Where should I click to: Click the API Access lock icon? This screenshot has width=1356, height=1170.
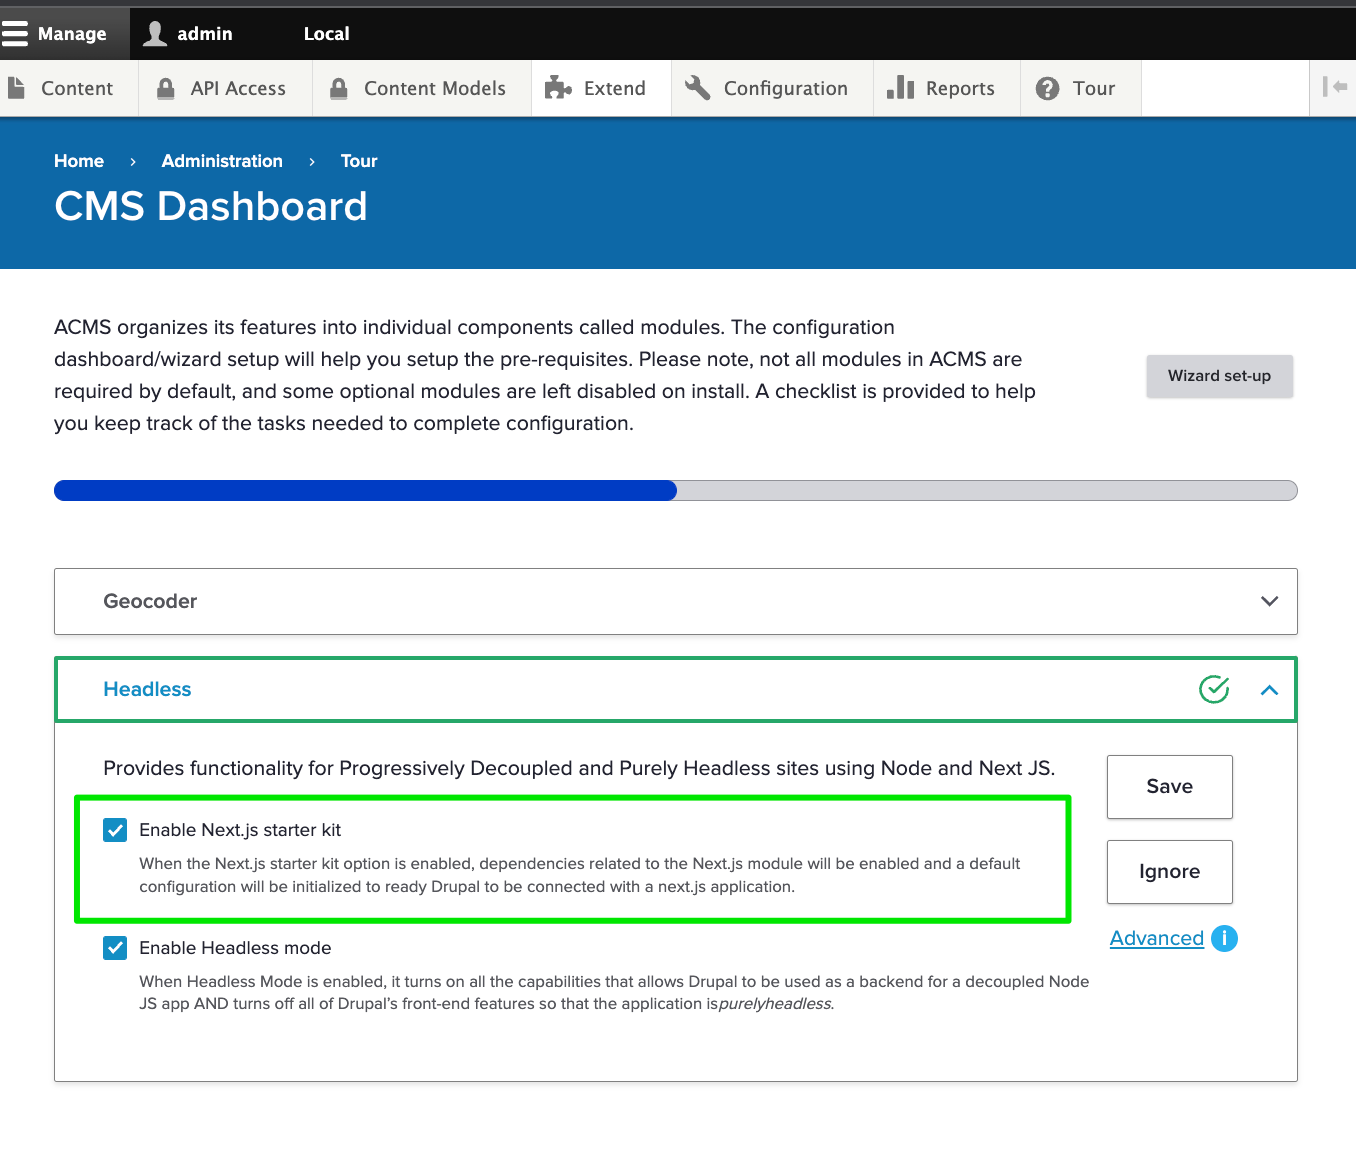166,88
